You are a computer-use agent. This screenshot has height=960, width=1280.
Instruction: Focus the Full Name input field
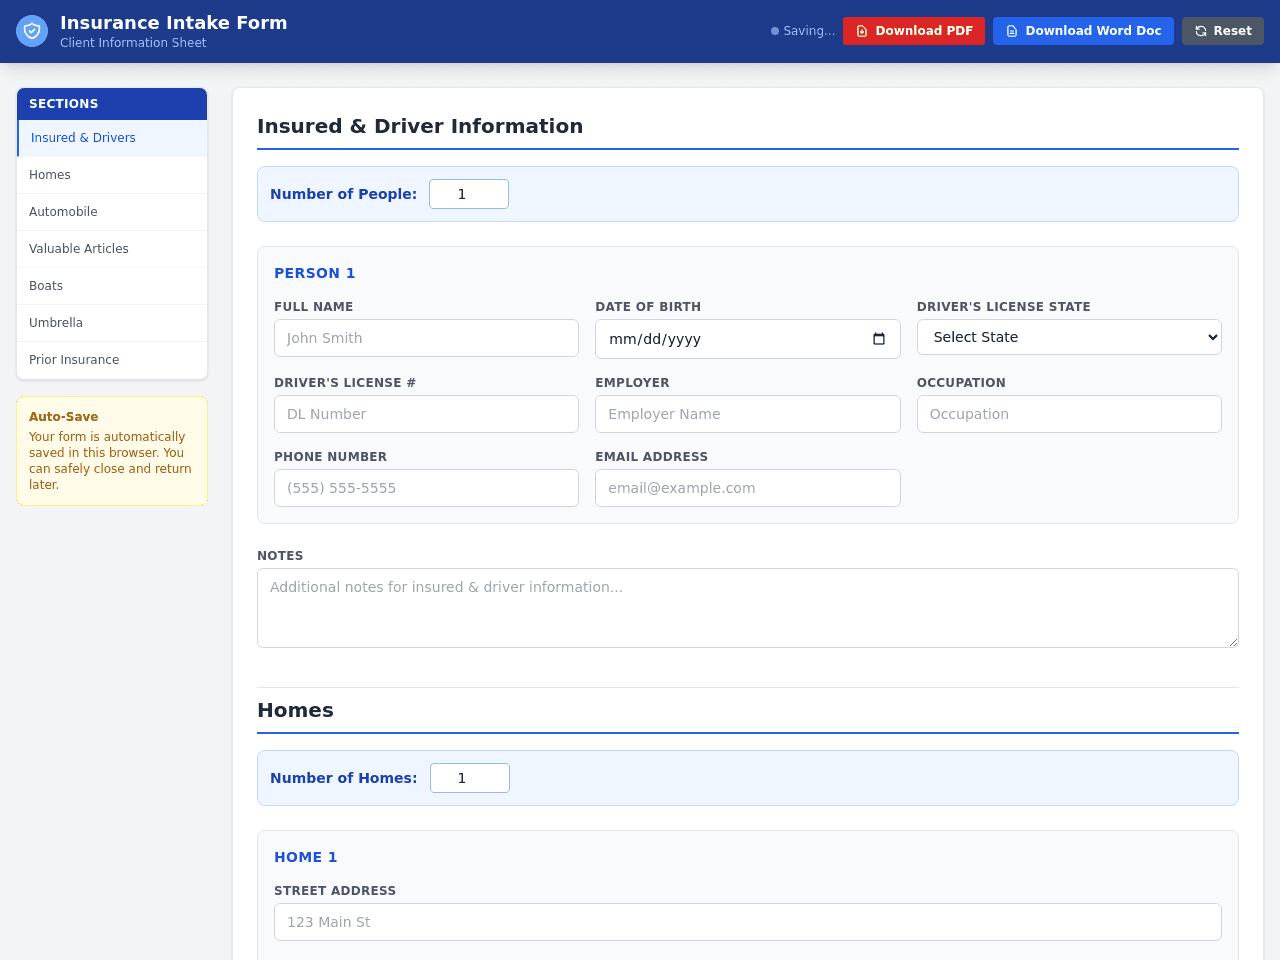pos(426,338)
